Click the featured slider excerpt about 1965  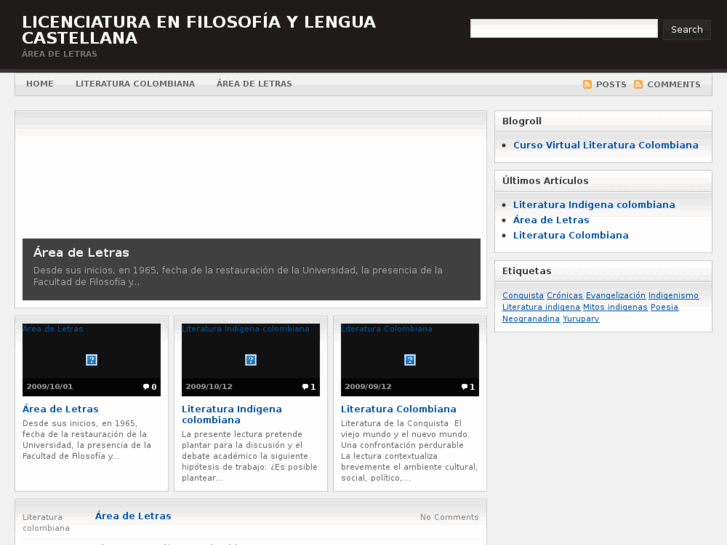237,276
